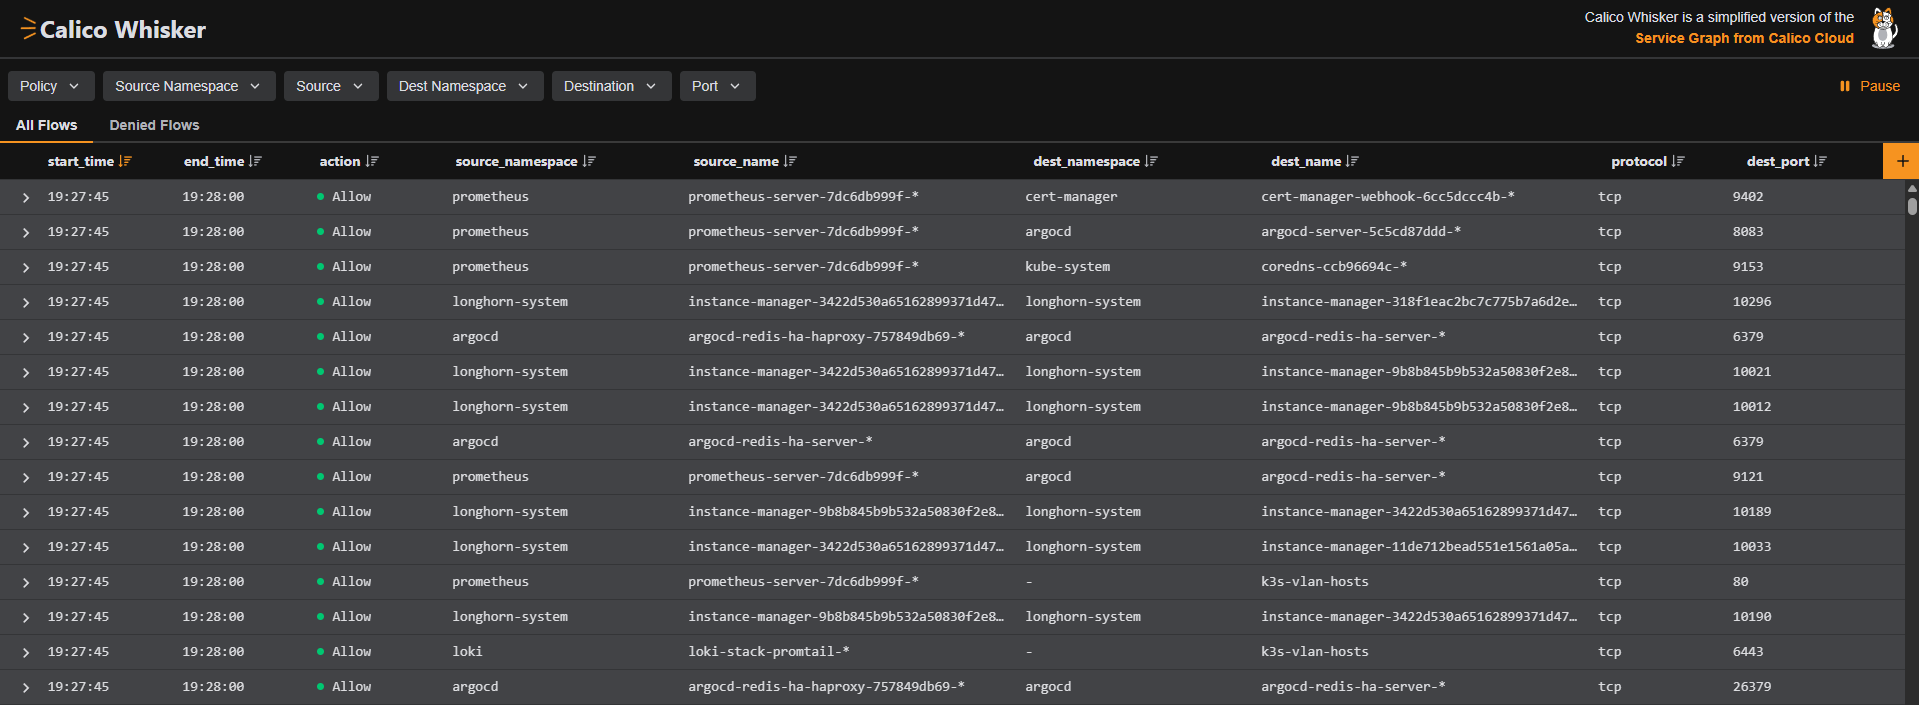Open the Source Namespace filter dropdown
The height and width of the screenshot is (705, 1919).
[x=188, y=86]
